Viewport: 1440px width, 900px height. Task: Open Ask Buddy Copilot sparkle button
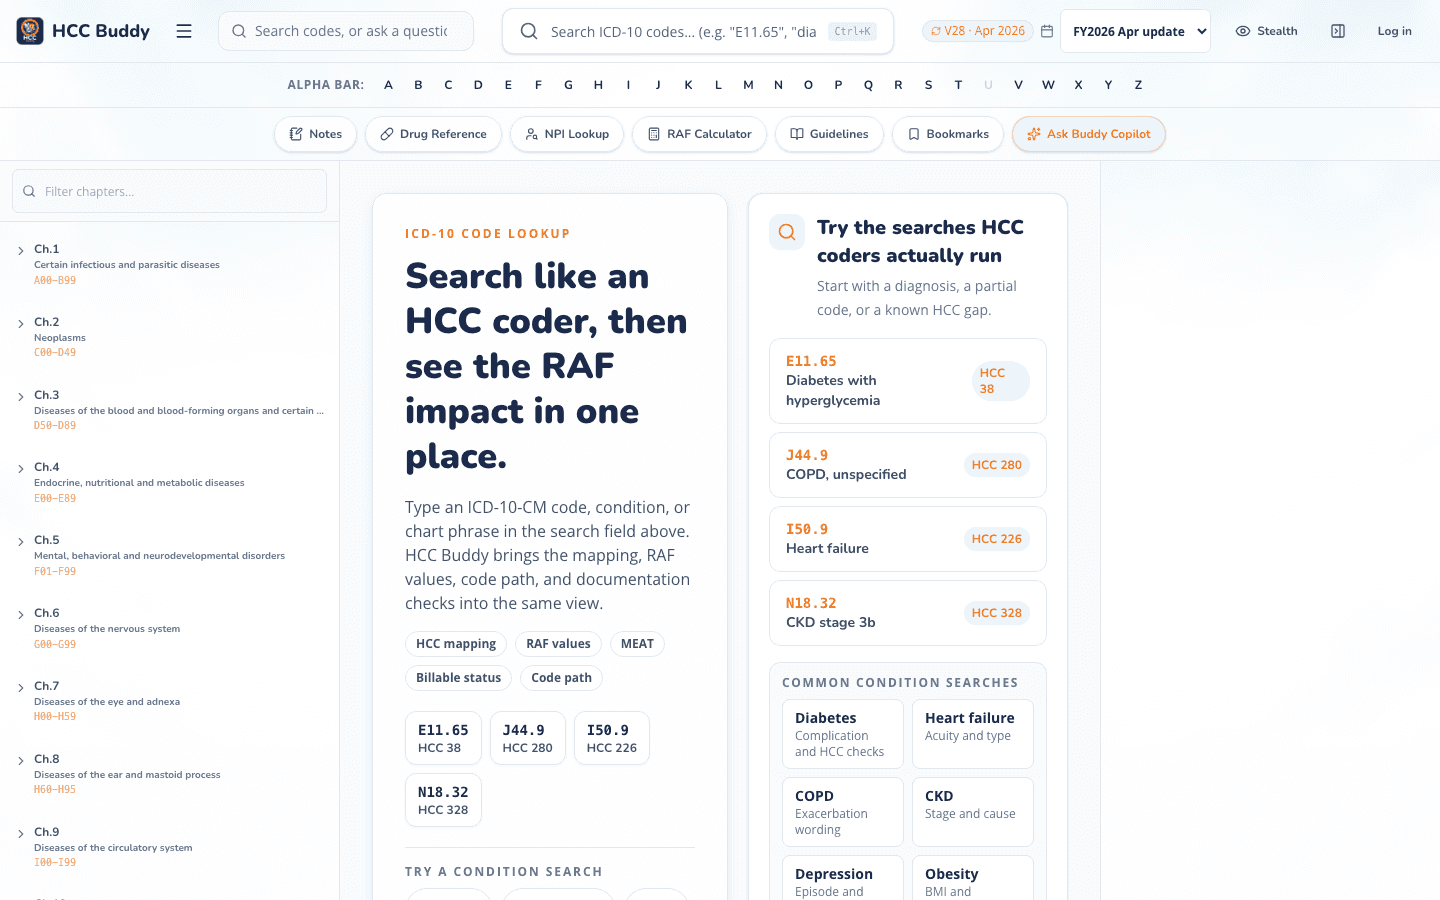coord(1089,134)
